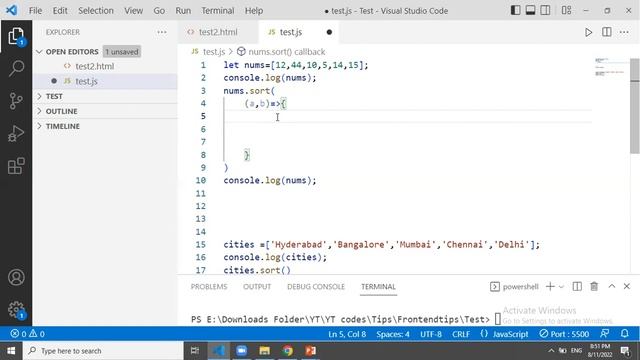
Task: Open Windows Start menu
Action: (x=11, y=351)
